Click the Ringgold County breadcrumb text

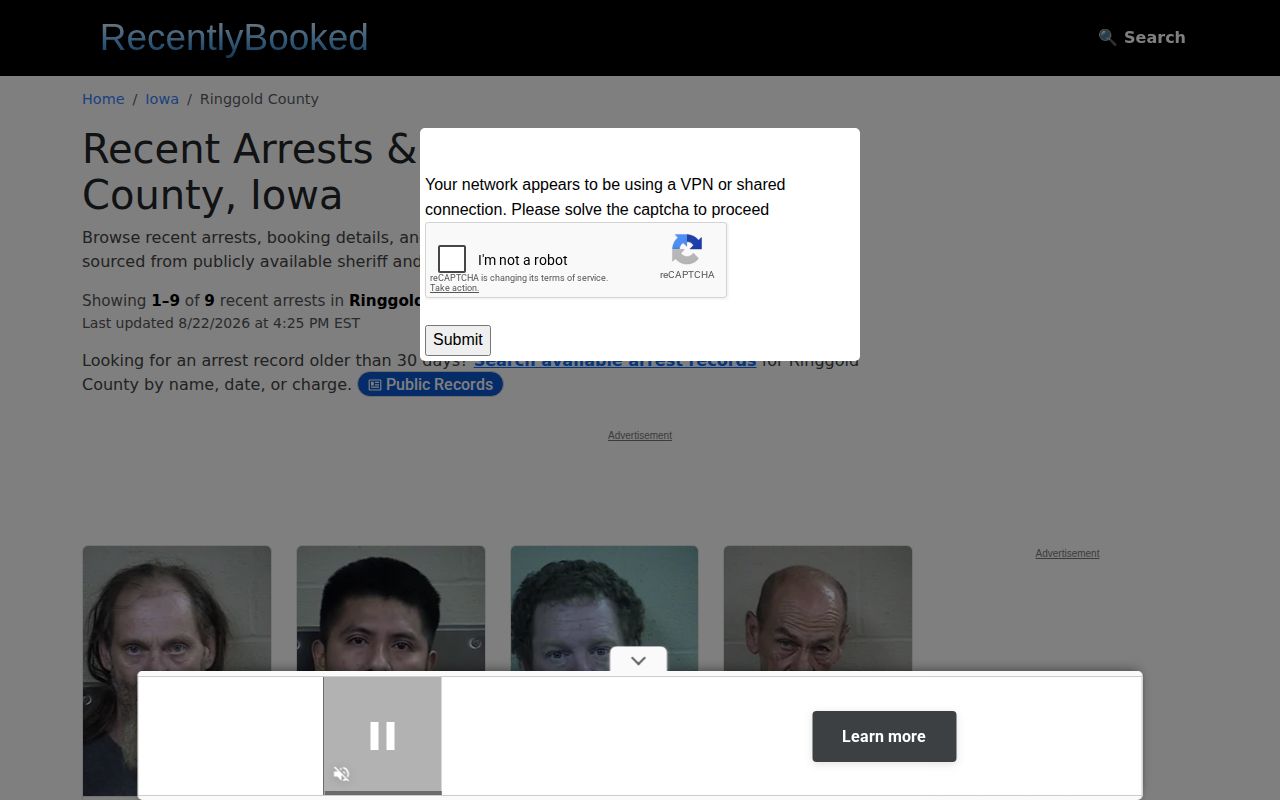(x=259, y=99)
